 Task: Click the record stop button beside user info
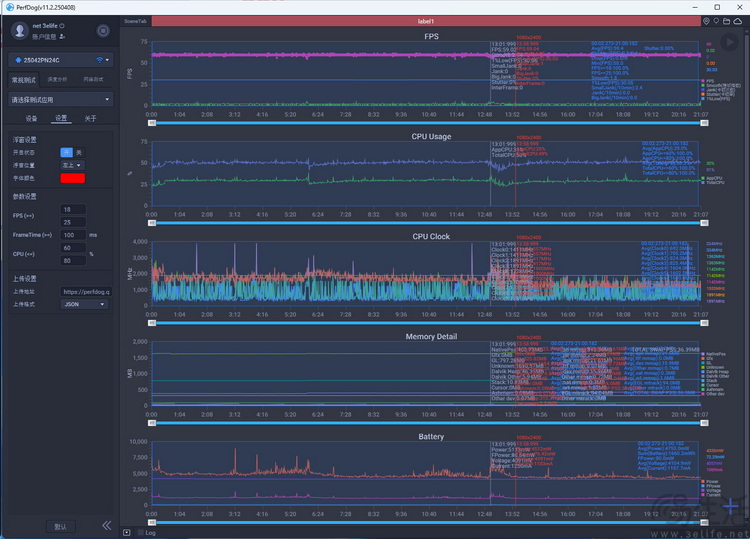(103, 31)
